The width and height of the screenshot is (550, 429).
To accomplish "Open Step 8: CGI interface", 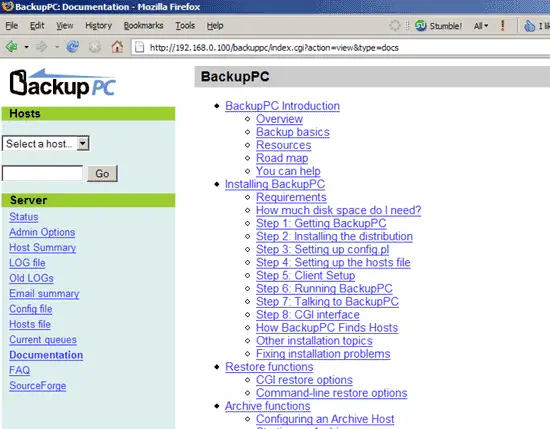I will (x=308, y=315).
